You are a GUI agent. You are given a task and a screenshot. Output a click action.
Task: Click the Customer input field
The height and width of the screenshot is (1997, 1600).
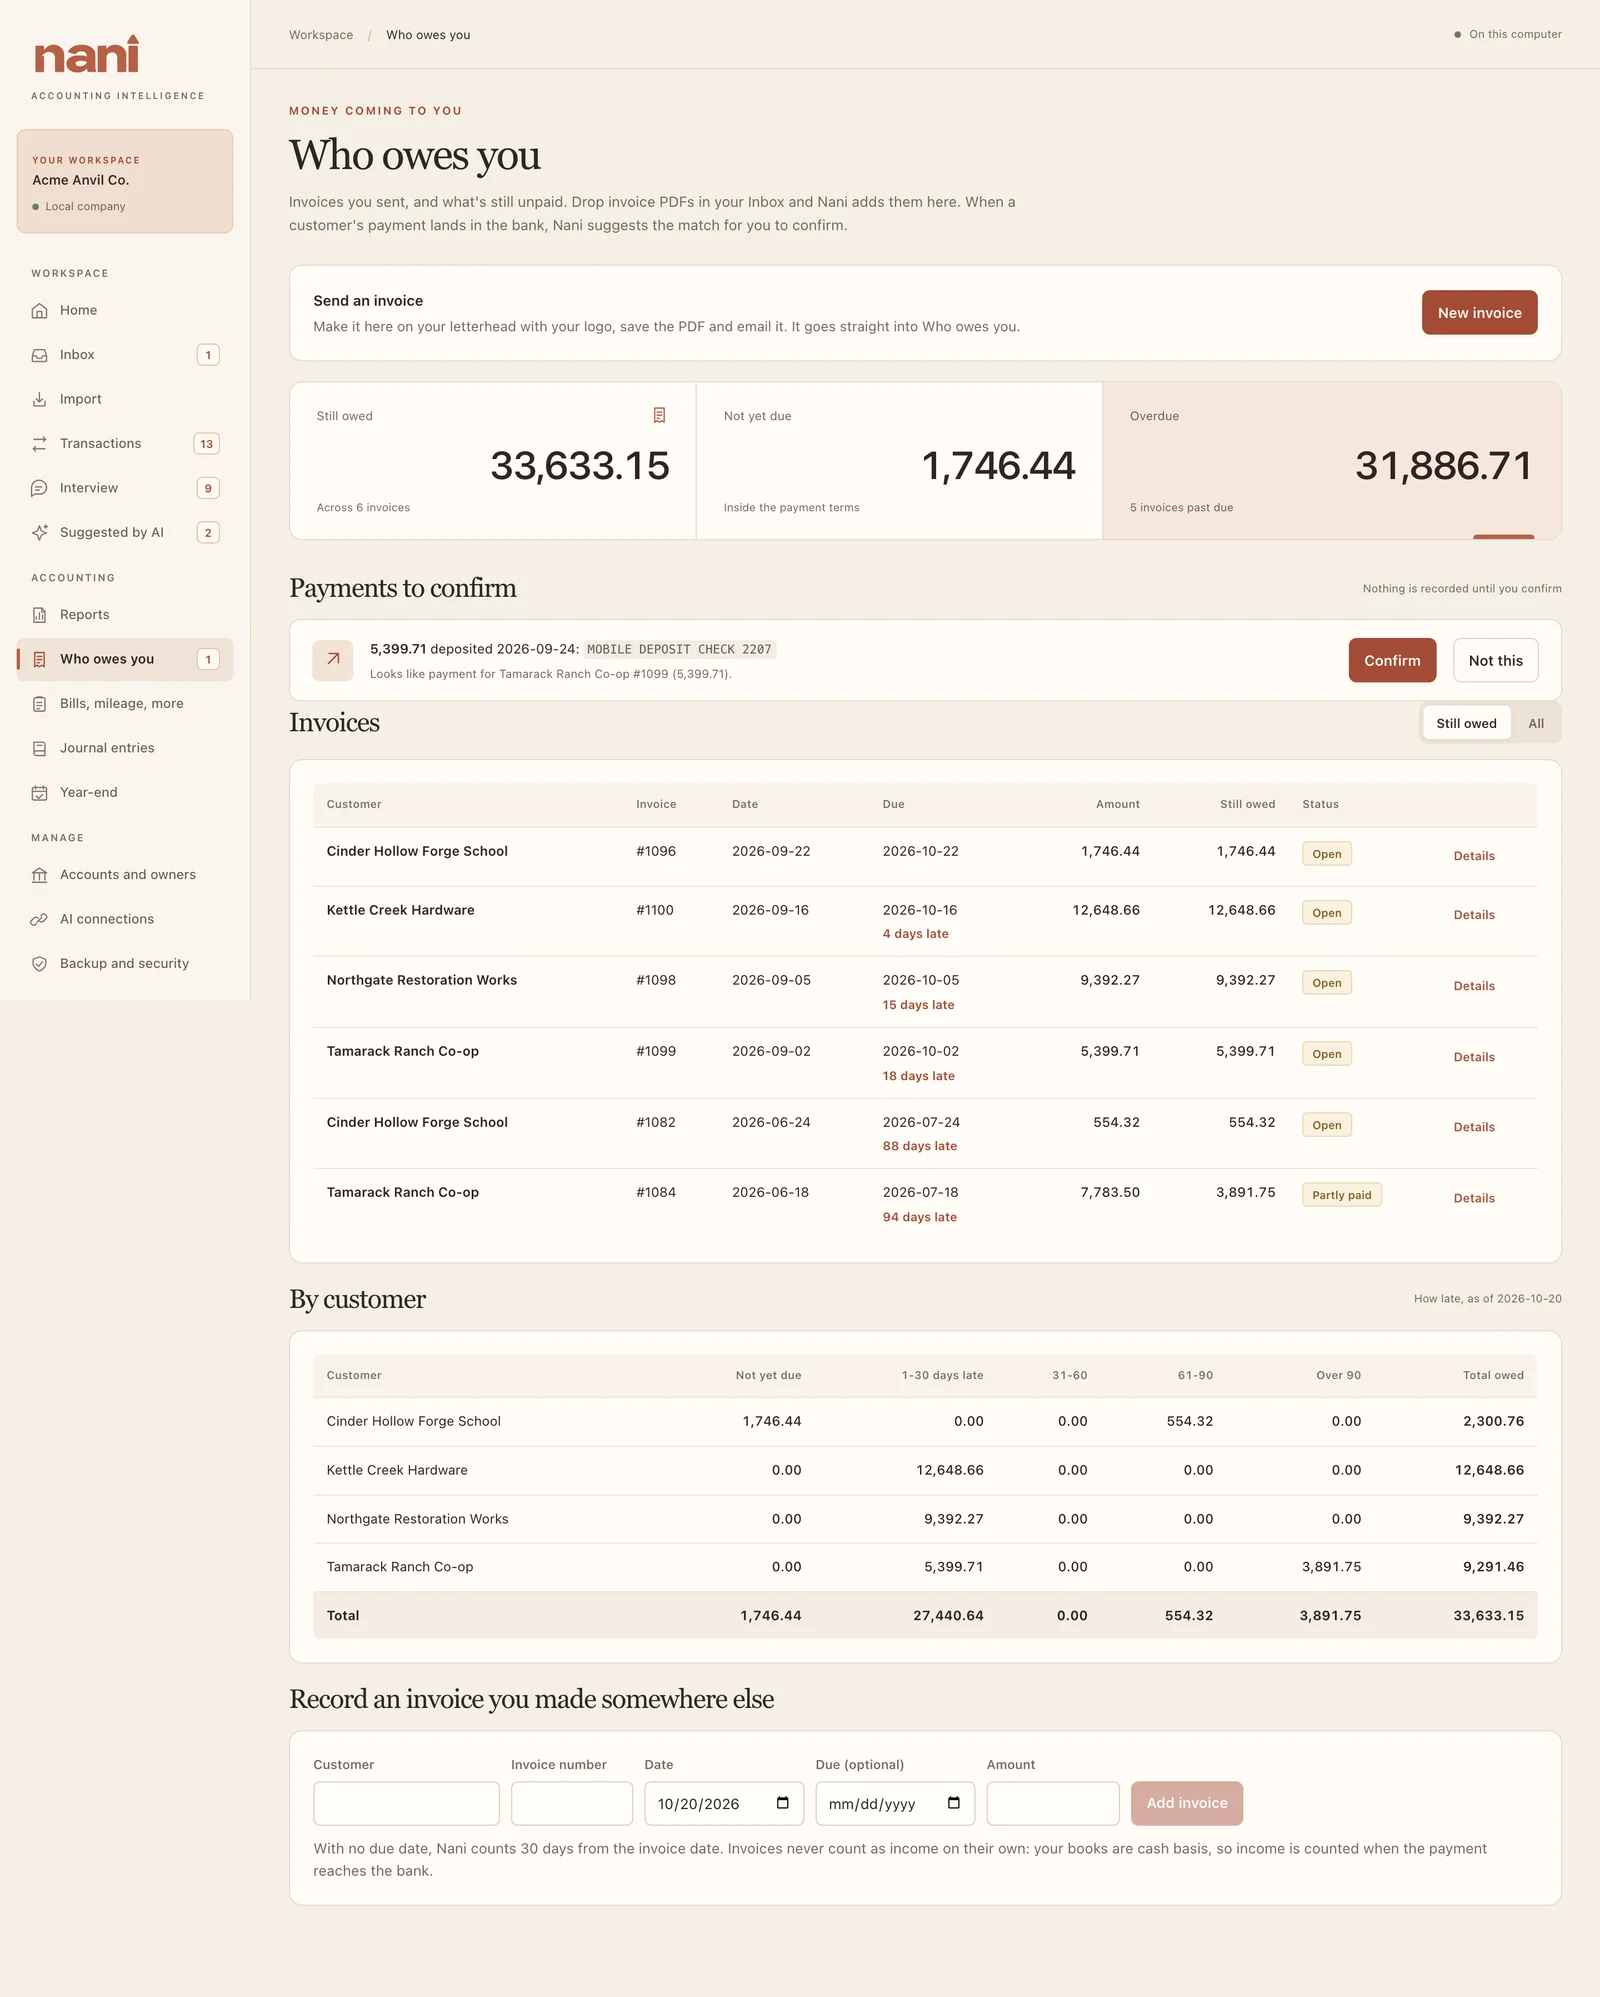(x=406, y=1803)
